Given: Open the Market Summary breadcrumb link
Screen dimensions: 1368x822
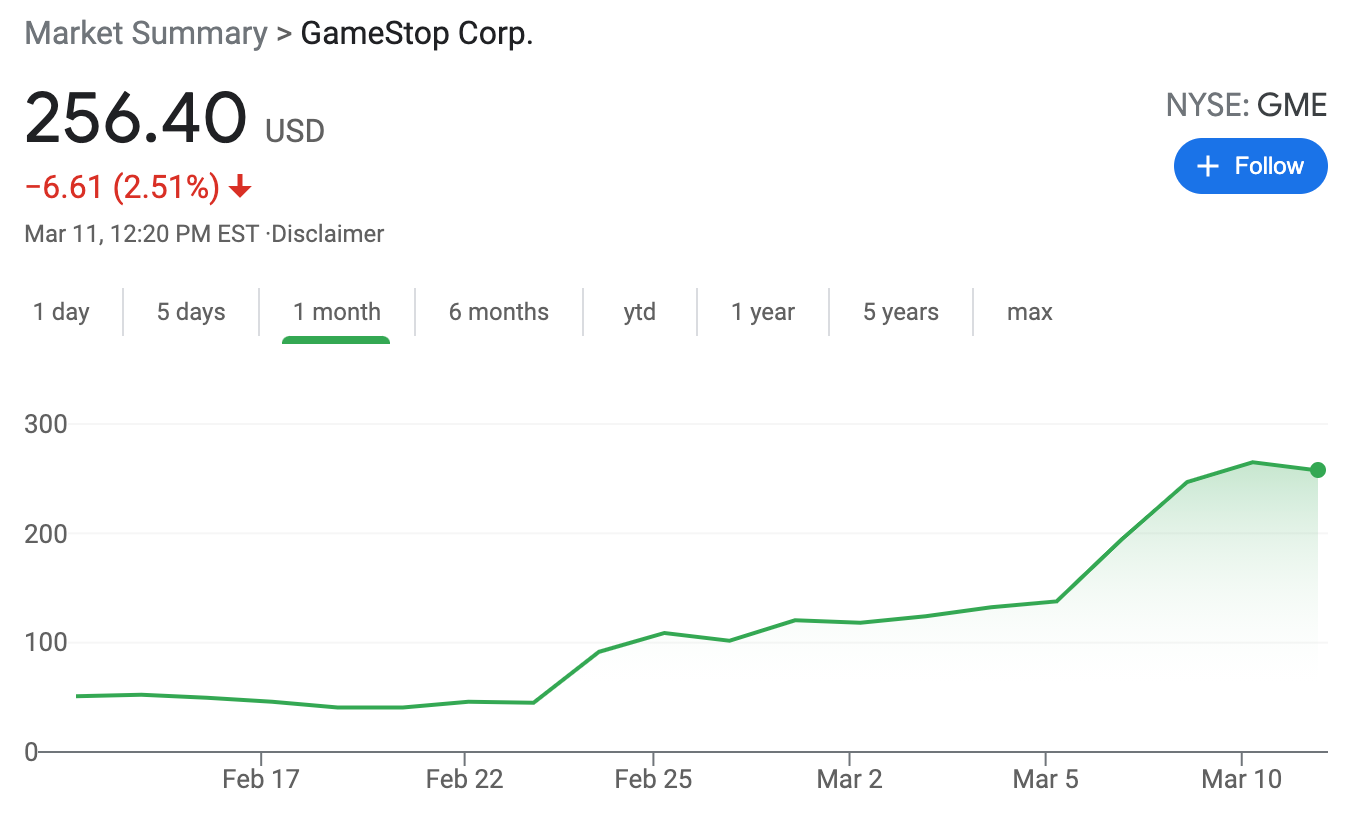Looking at the screenshot, I should click(x=146, y=33).
